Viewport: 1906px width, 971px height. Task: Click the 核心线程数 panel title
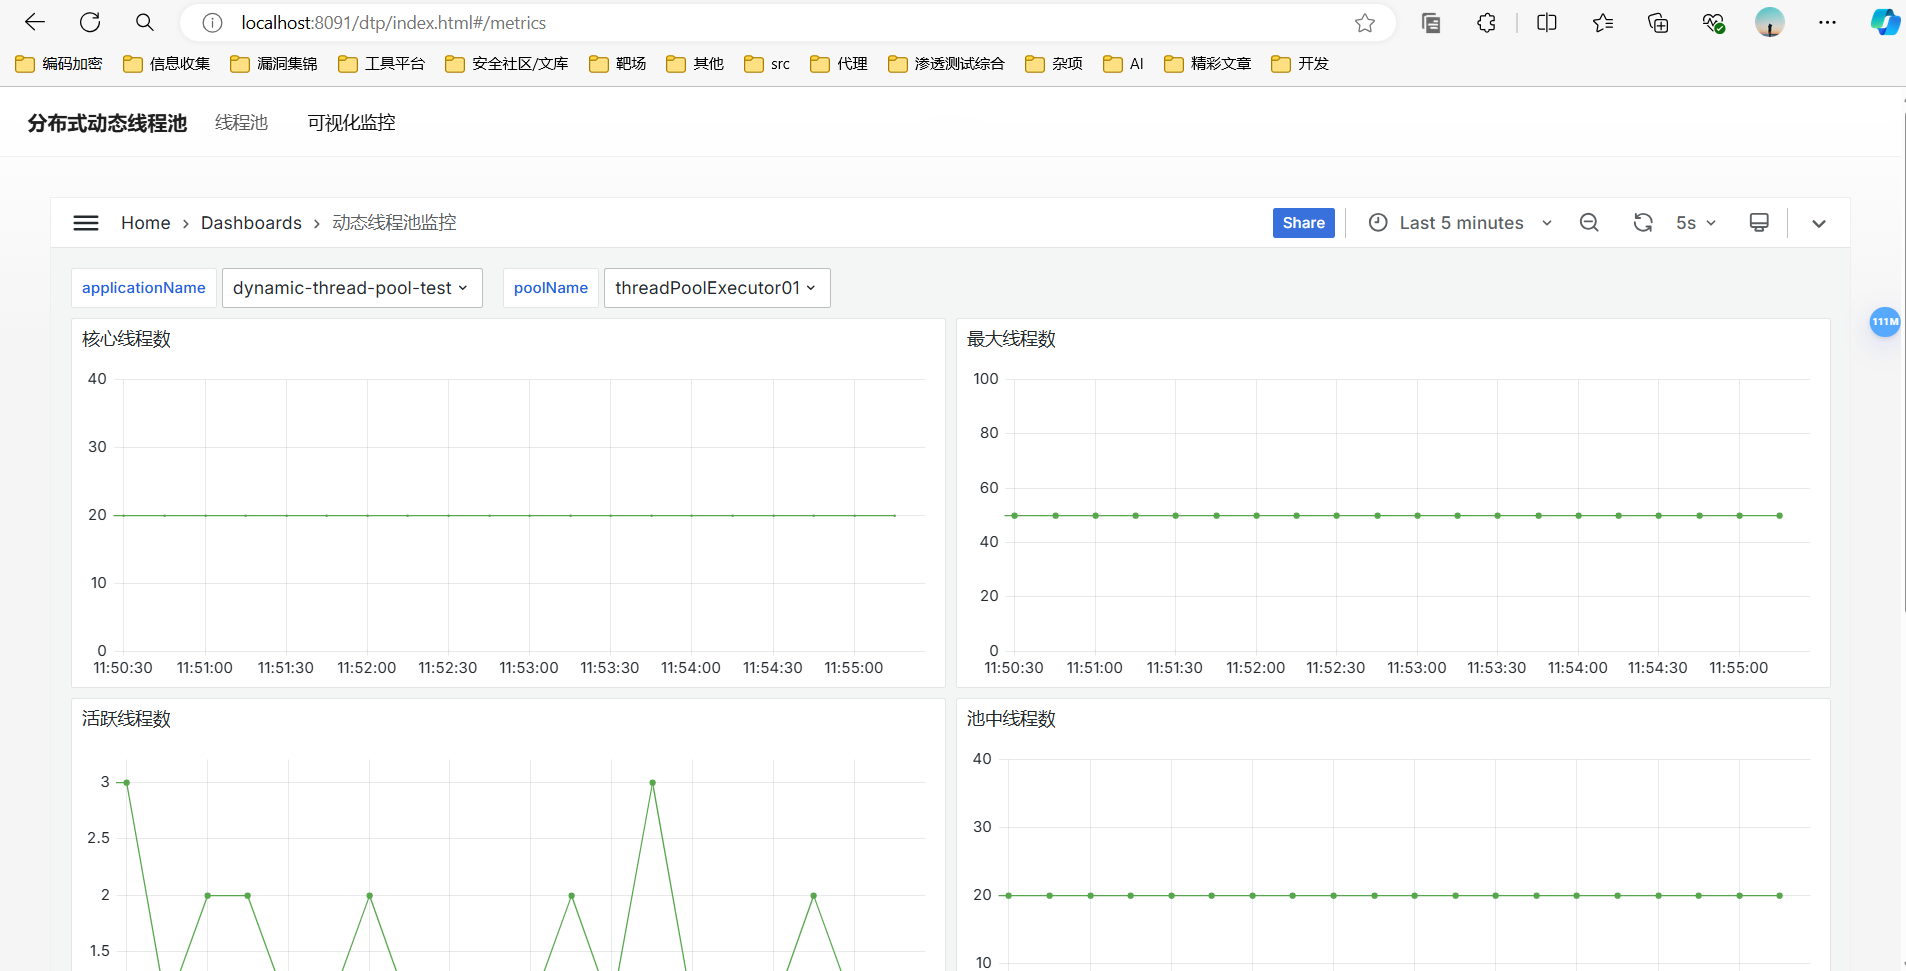click(x=127, y=339)
